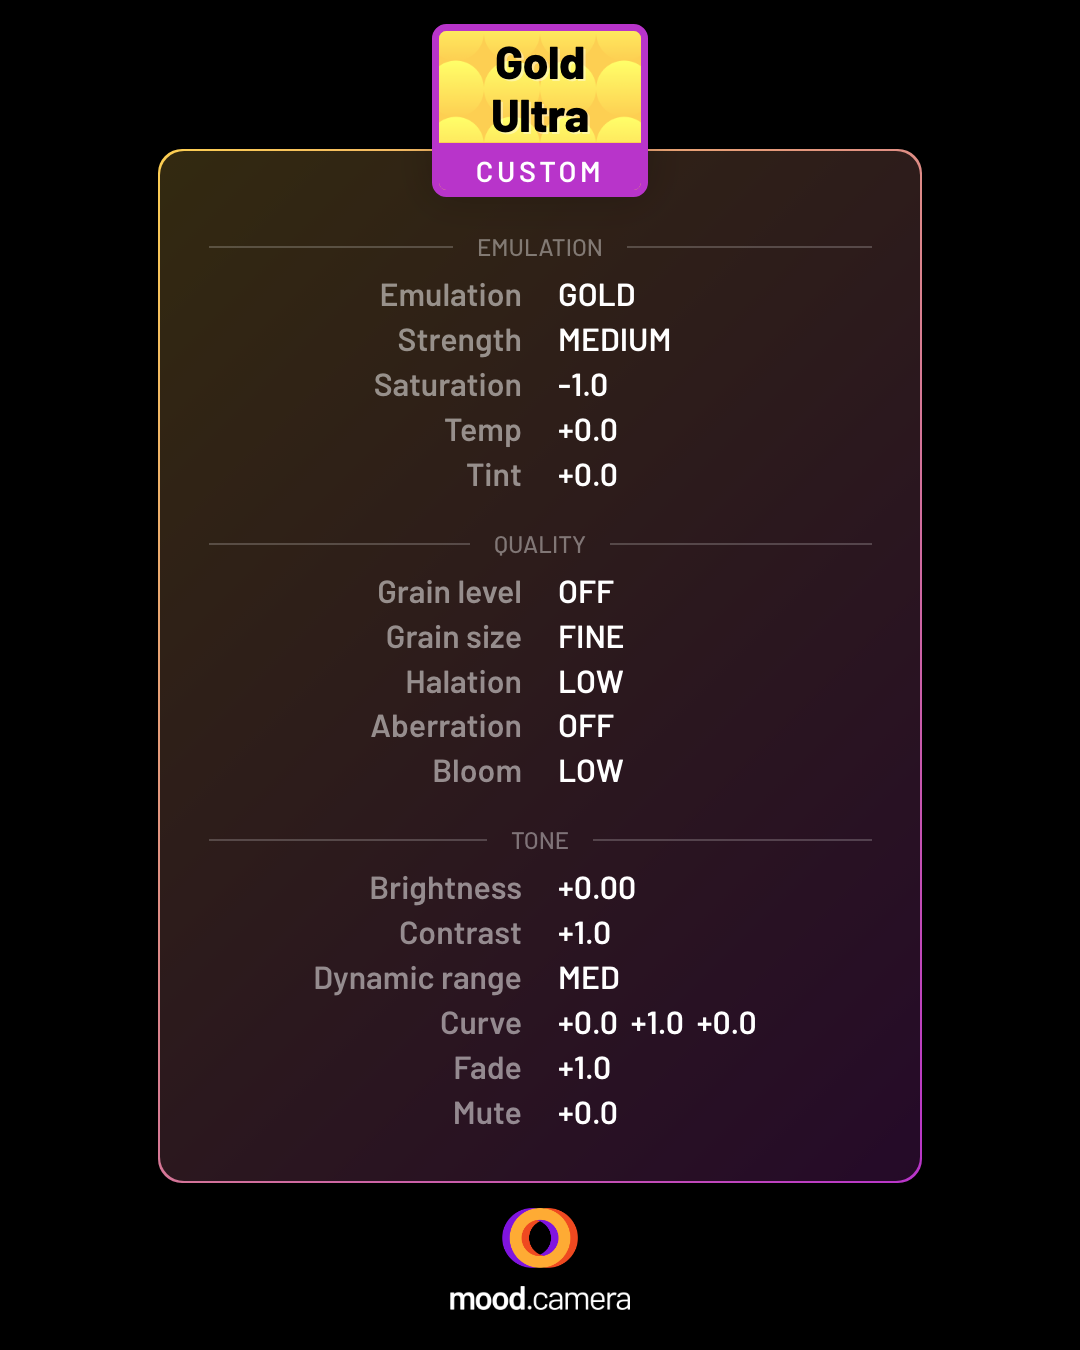Select the Saturation value -1.0

tap(583, 386)
